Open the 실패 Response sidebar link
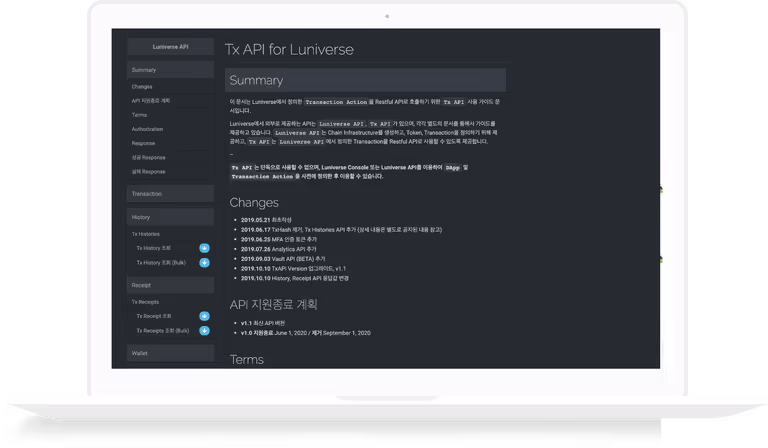Screen dimensions: 768x448 tap(148, 172)
